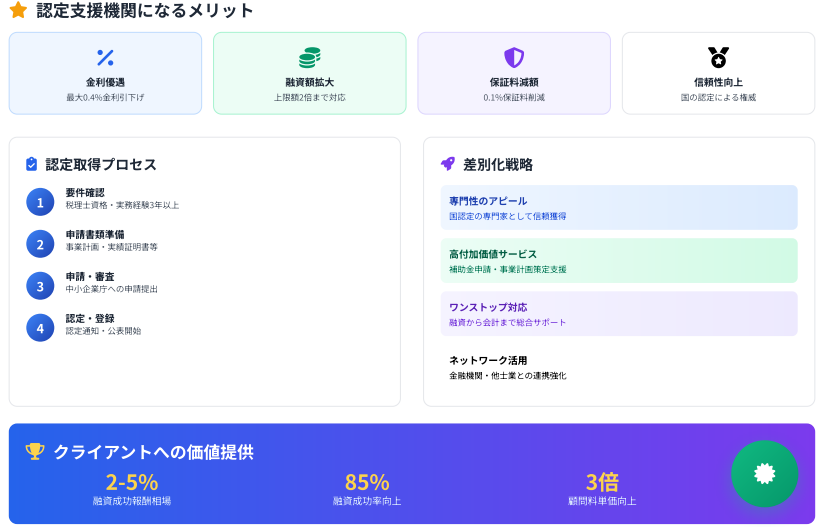Screen dimensions: 822x527
Task: Click 申請書類準備 step title
Action: [95, 234]
